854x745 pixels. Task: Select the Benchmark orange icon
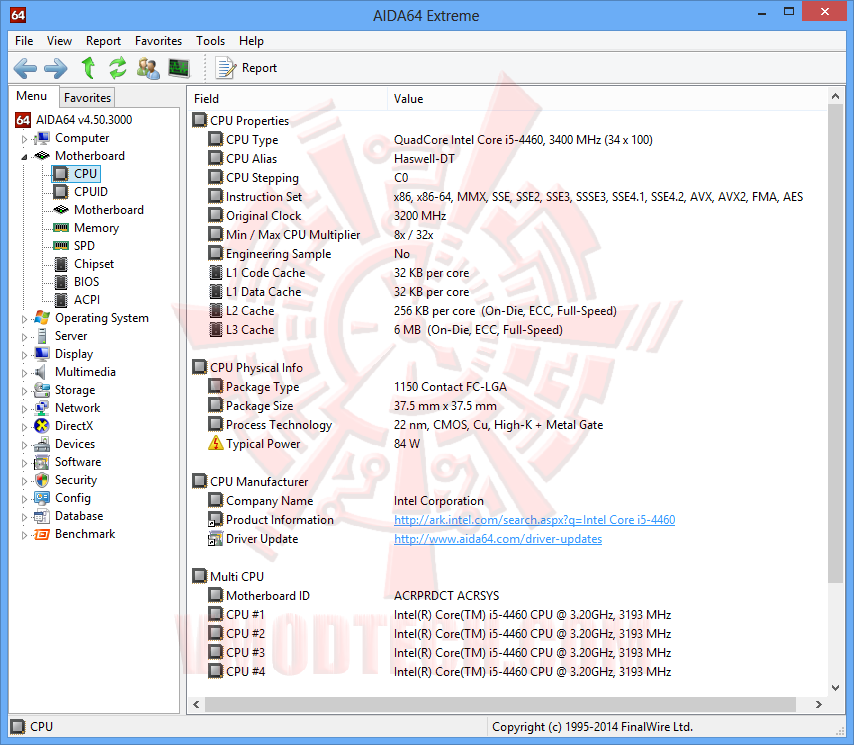pos(42,534)
